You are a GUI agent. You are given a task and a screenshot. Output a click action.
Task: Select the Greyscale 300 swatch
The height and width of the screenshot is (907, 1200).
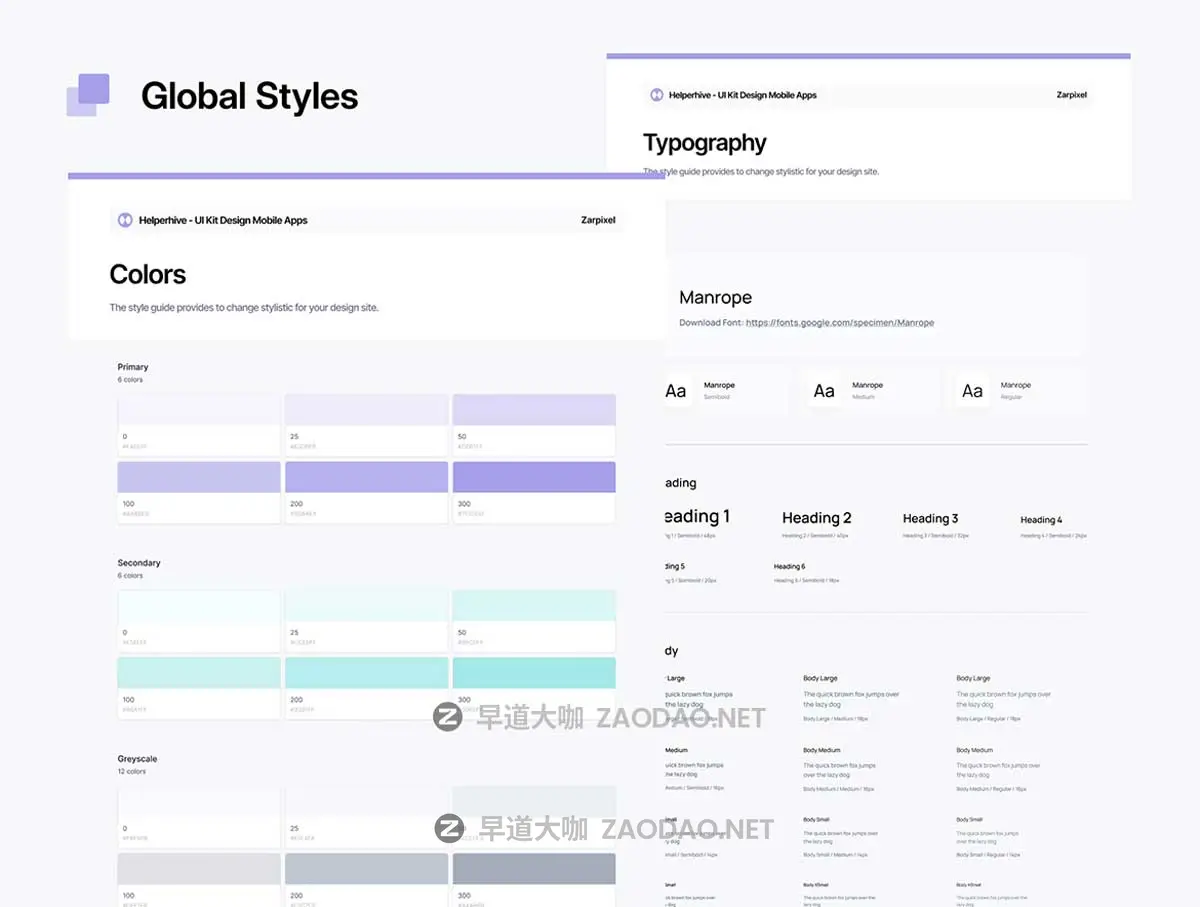pos(533,869)
